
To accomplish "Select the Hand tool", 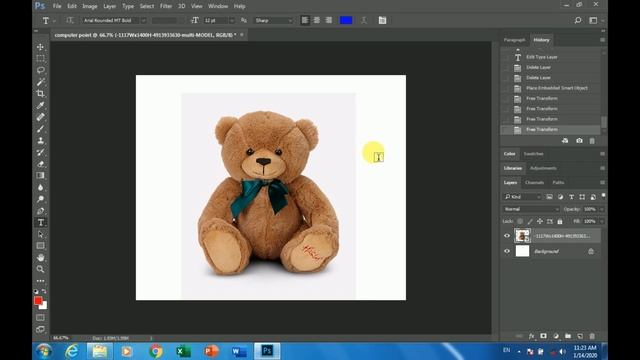I will [x=40, y=258].
